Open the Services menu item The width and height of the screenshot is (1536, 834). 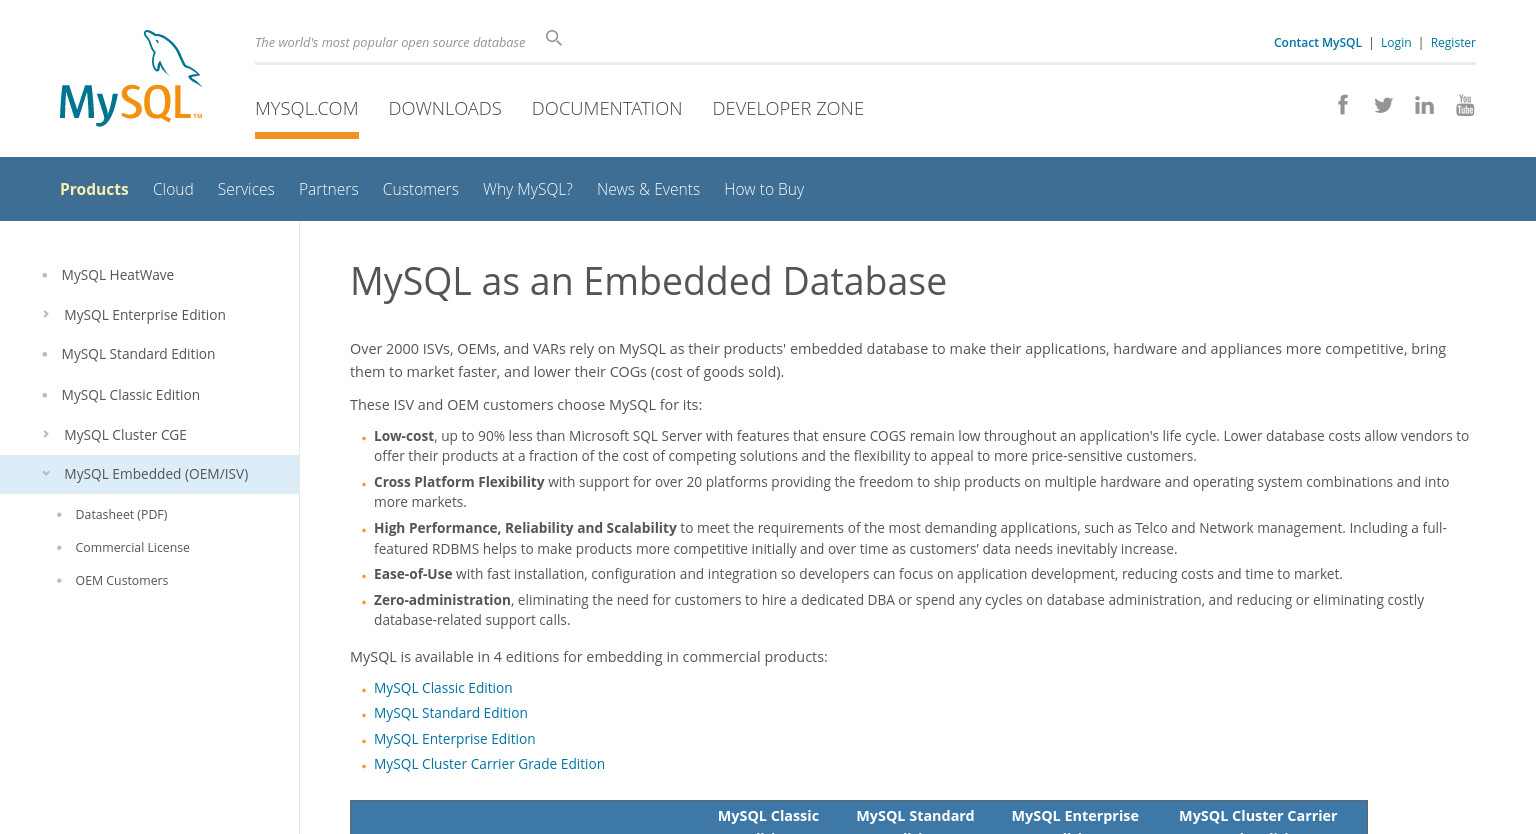click(x=246, y=189)
